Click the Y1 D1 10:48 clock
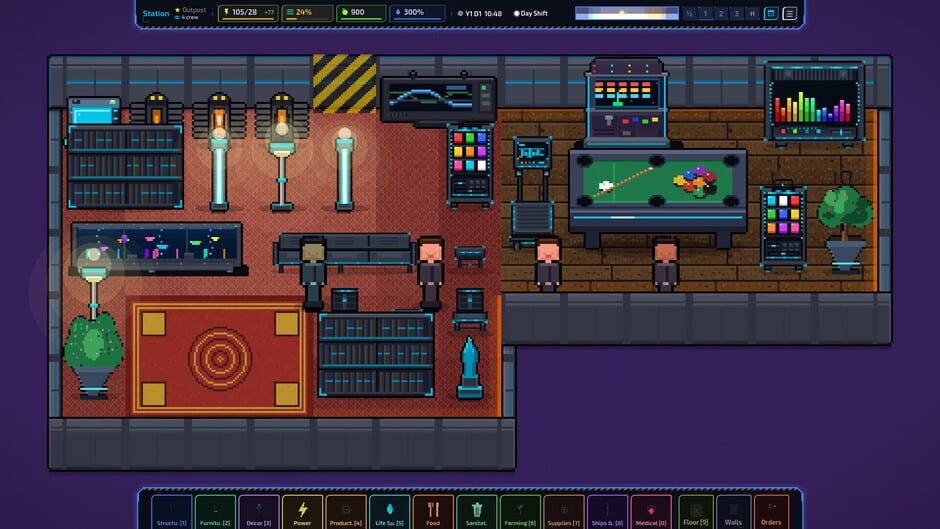This screenshot has width=940, height=529. pyautogui.click(x=480, y=13)
